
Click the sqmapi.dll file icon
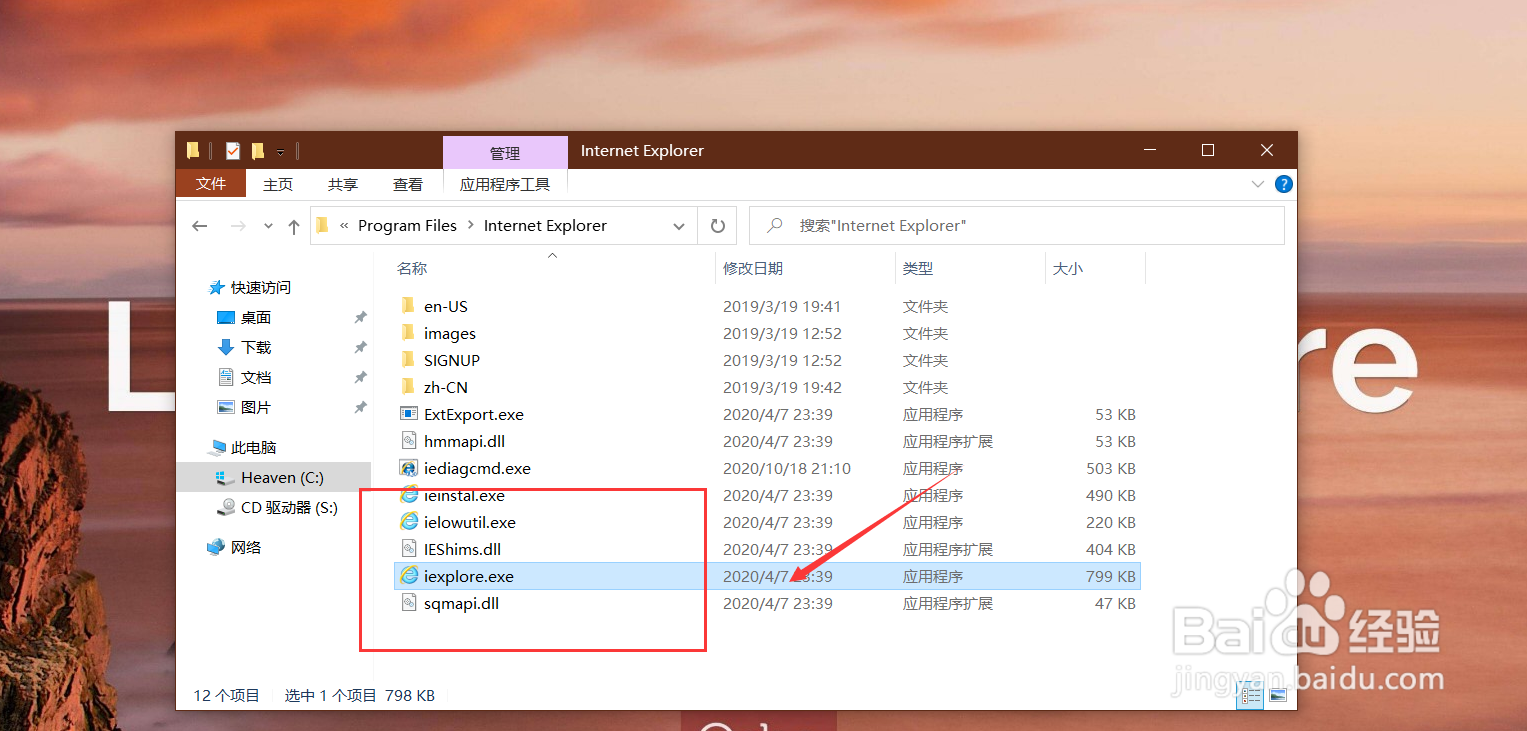408,603
